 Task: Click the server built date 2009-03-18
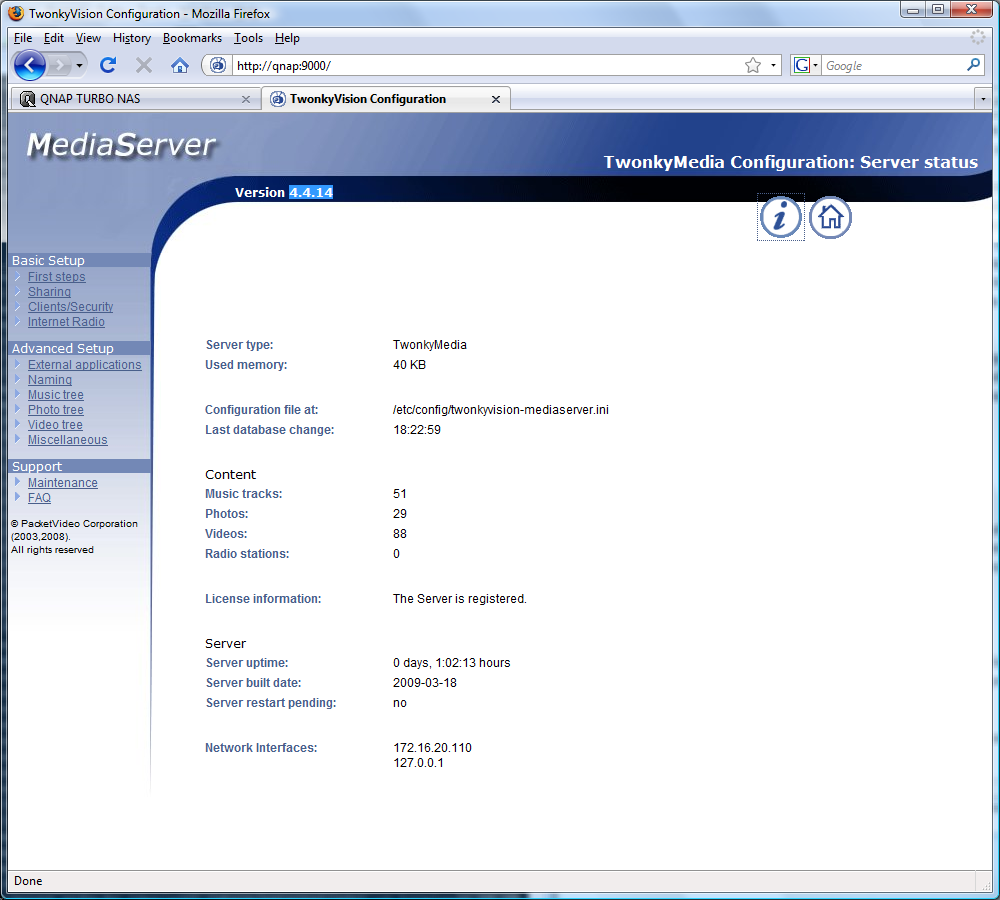click(x=425, y=682)
